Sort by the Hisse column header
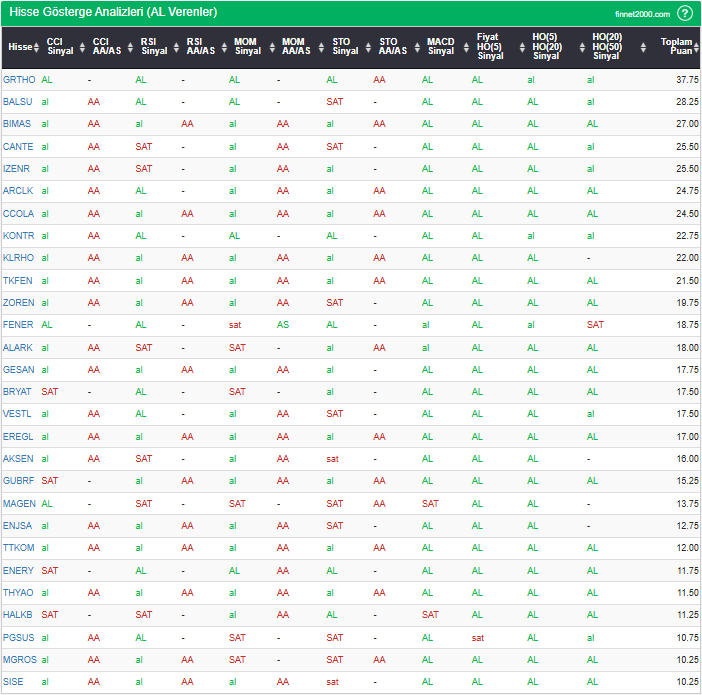 (x=18, y=47)
